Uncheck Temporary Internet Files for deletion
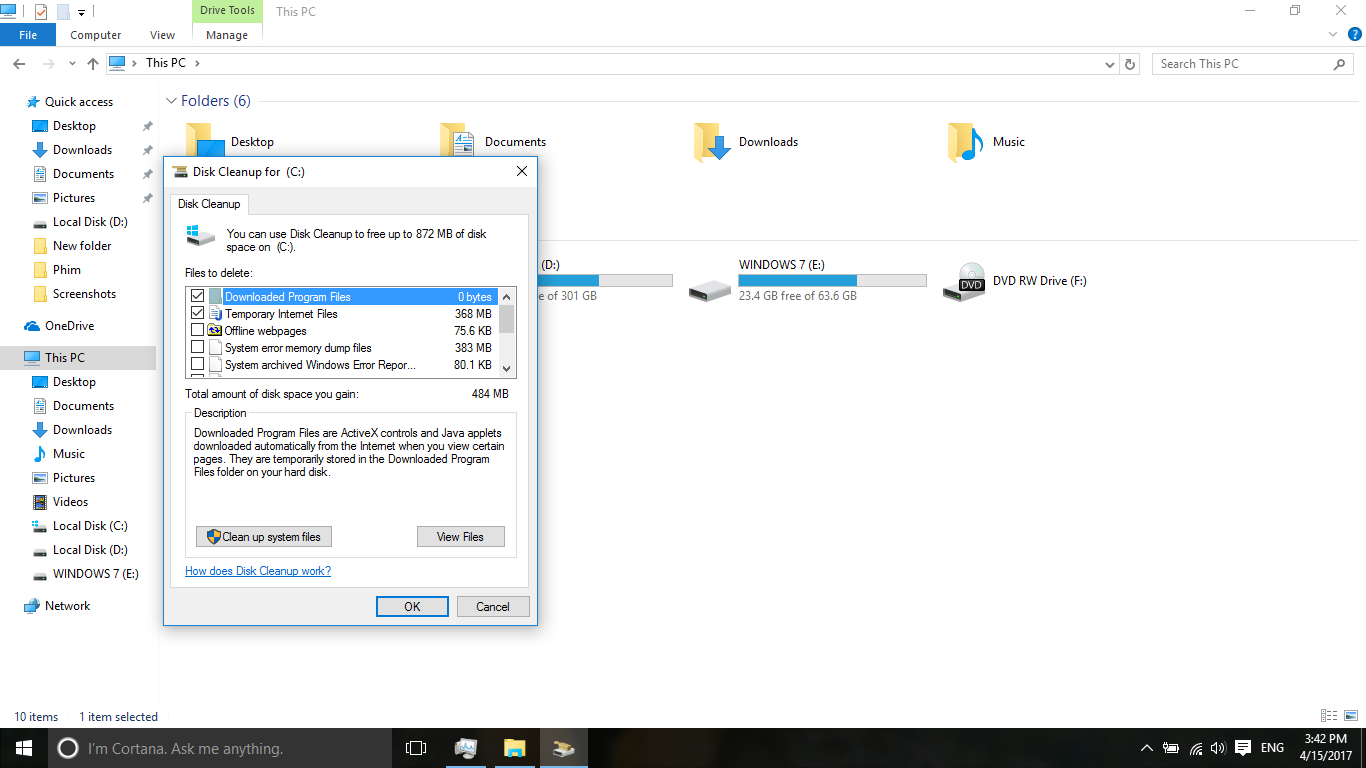1366x768 pixels. click(197, 313)
